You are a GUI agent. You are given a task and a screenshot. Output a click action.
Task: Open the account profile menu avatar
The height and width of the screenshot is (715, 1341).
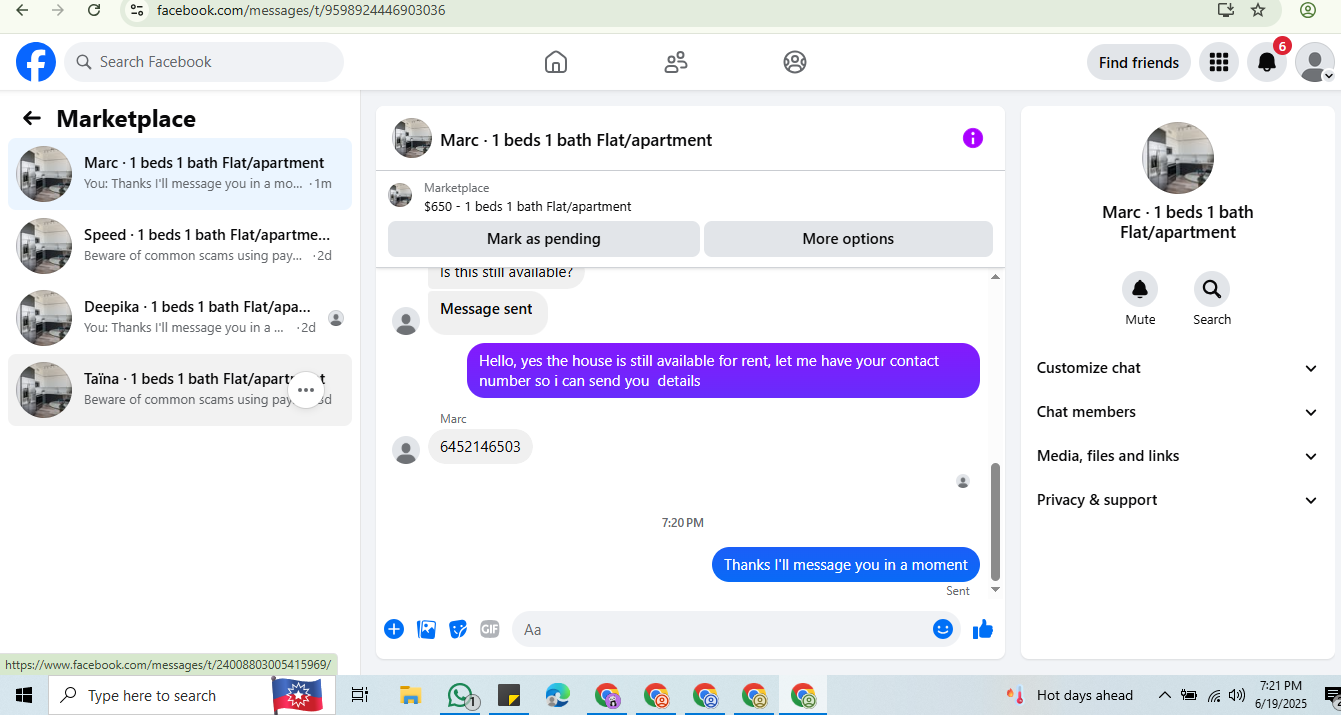click(x=1315, y=62)
